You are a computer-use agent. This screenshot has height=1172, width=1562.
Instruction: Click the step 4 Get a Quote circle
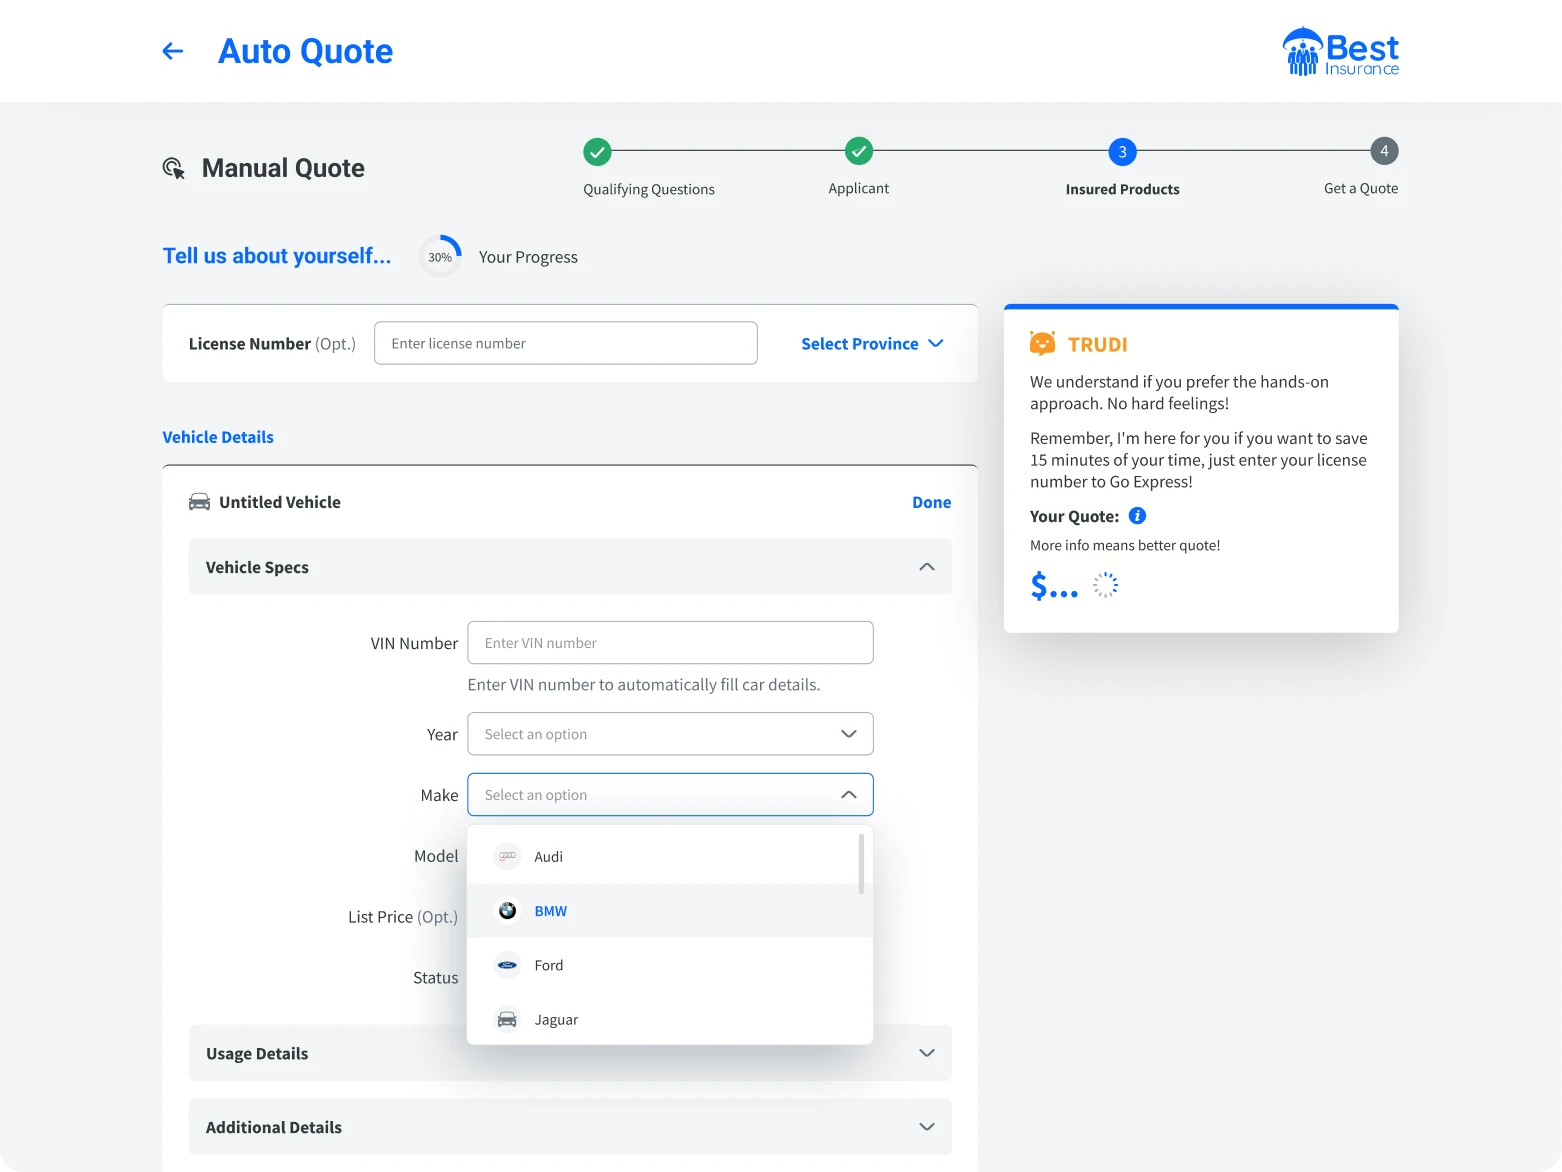coord(1384,151)
